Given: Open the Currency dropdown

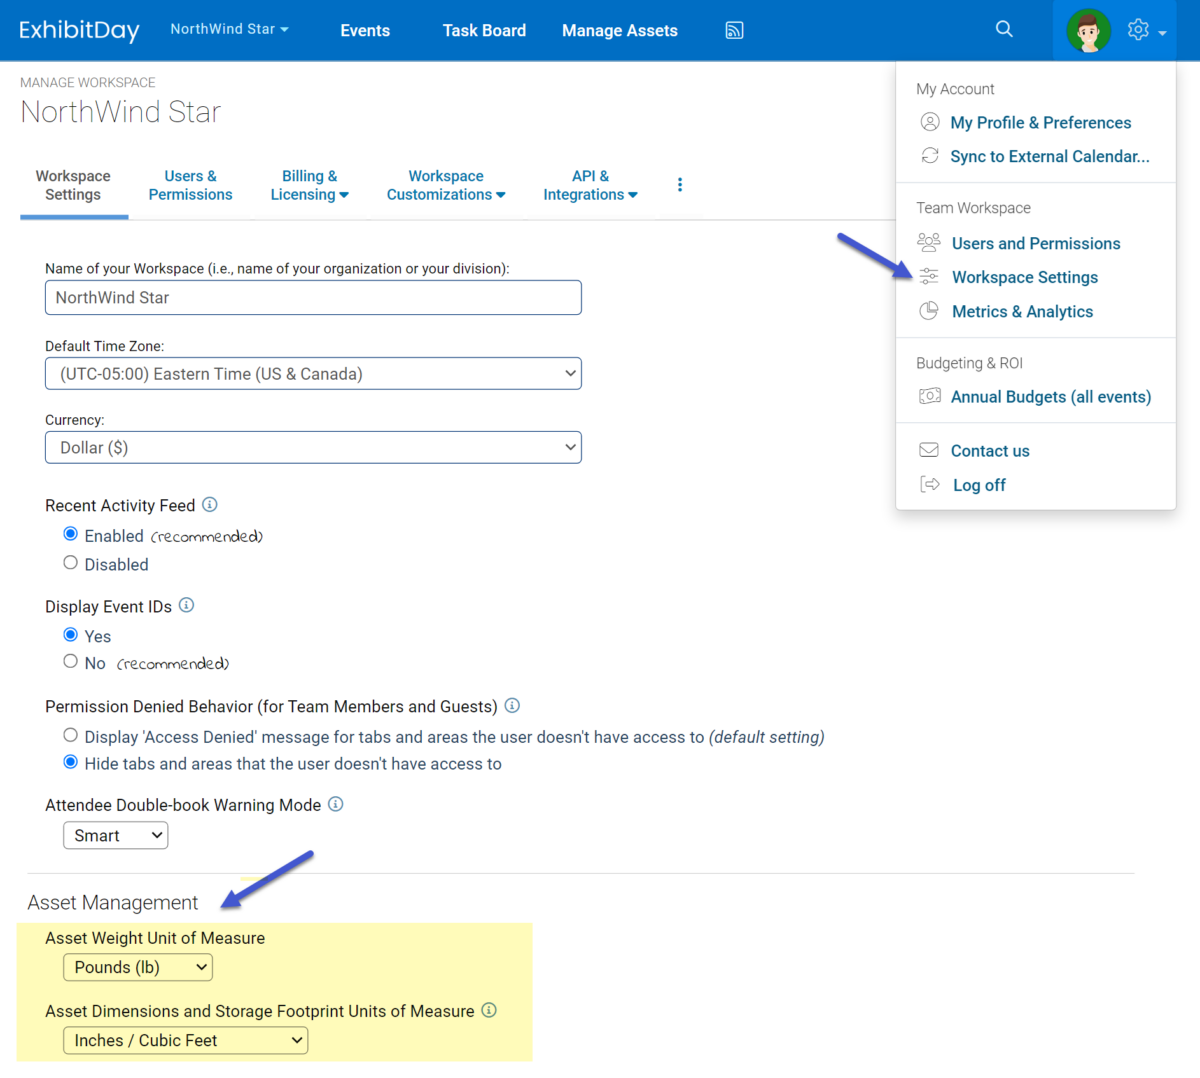Looking at the screenshot, I should [x=313, y=448].
